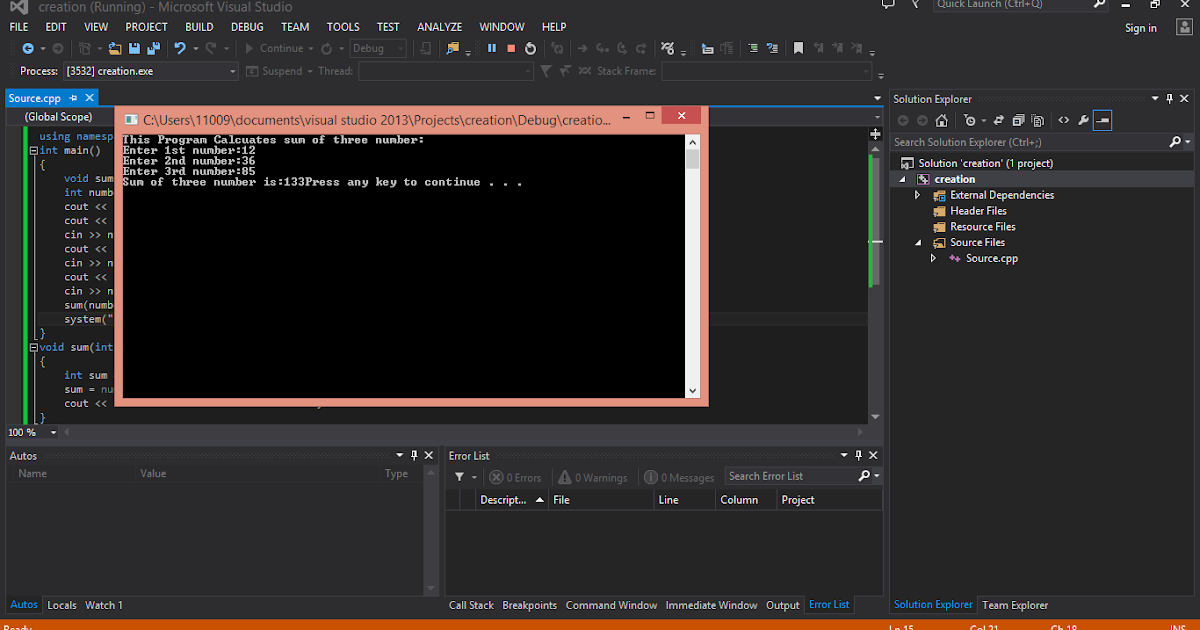The width and height of the screenshot is (1200, 630).
Task: Open Properties wrench icon in Solution Explorer
Action: pyautogui.click(x=1083, y=120)
